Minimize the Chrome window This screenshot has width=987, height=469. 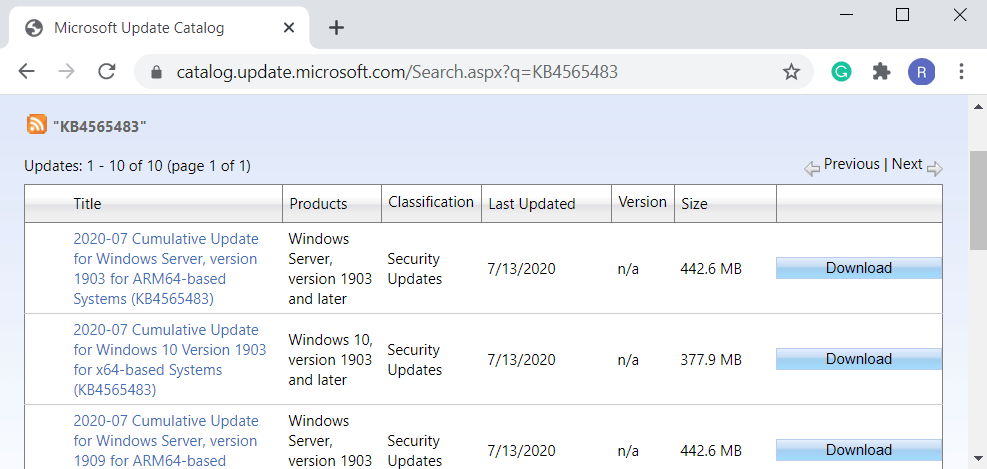[x=847, y=14]
